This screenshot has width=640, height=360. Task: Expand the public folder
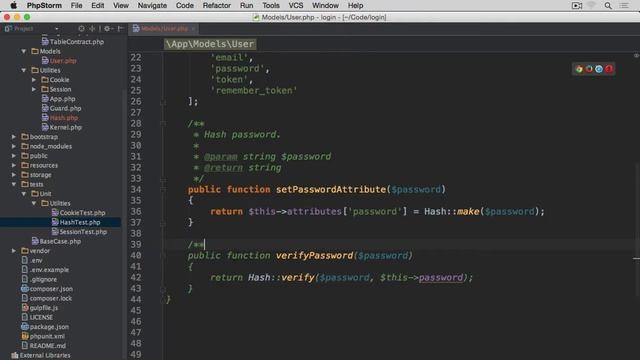click(14, 156)
